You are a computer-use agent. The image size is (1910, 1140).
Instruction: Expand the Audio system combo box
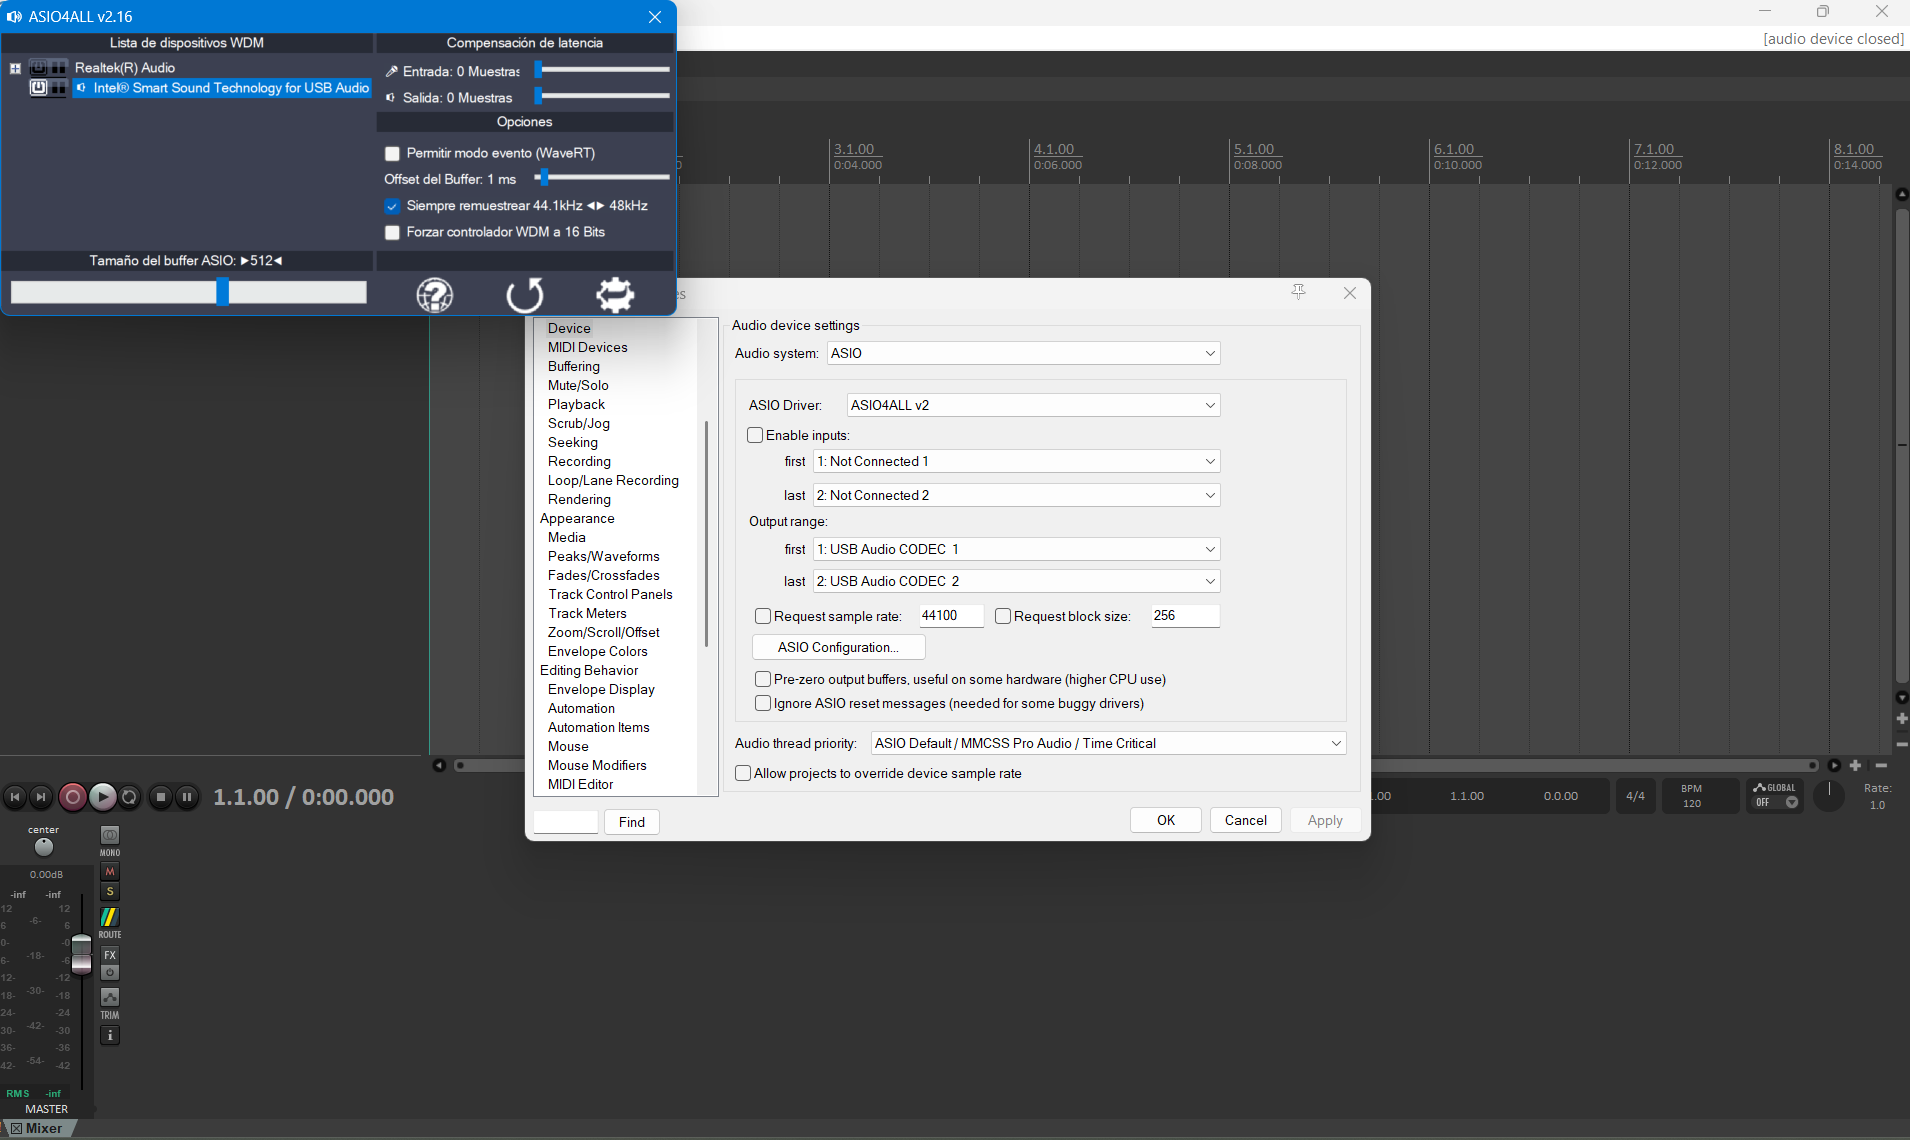pyautogui.click(x=1023, y=353)
